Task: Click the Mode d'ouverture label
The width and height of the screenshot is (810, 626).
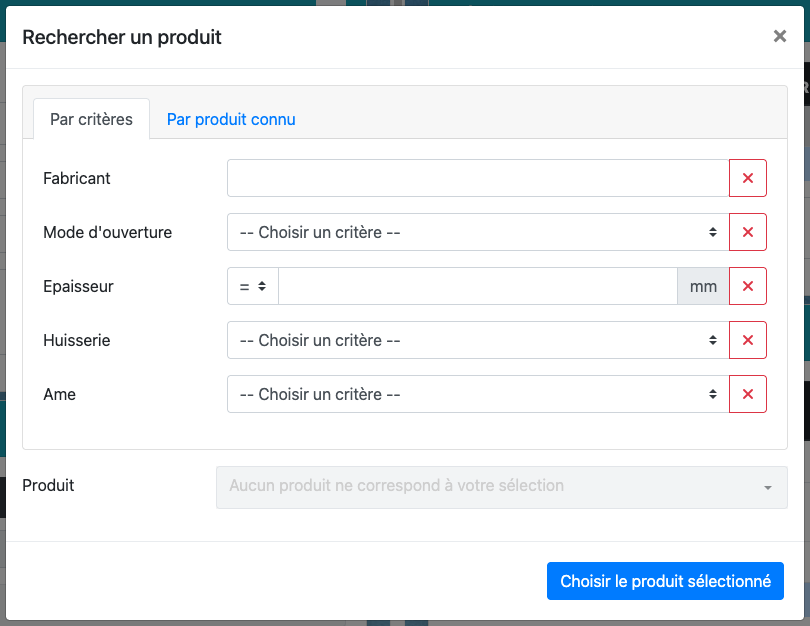Action: point(107,232)
